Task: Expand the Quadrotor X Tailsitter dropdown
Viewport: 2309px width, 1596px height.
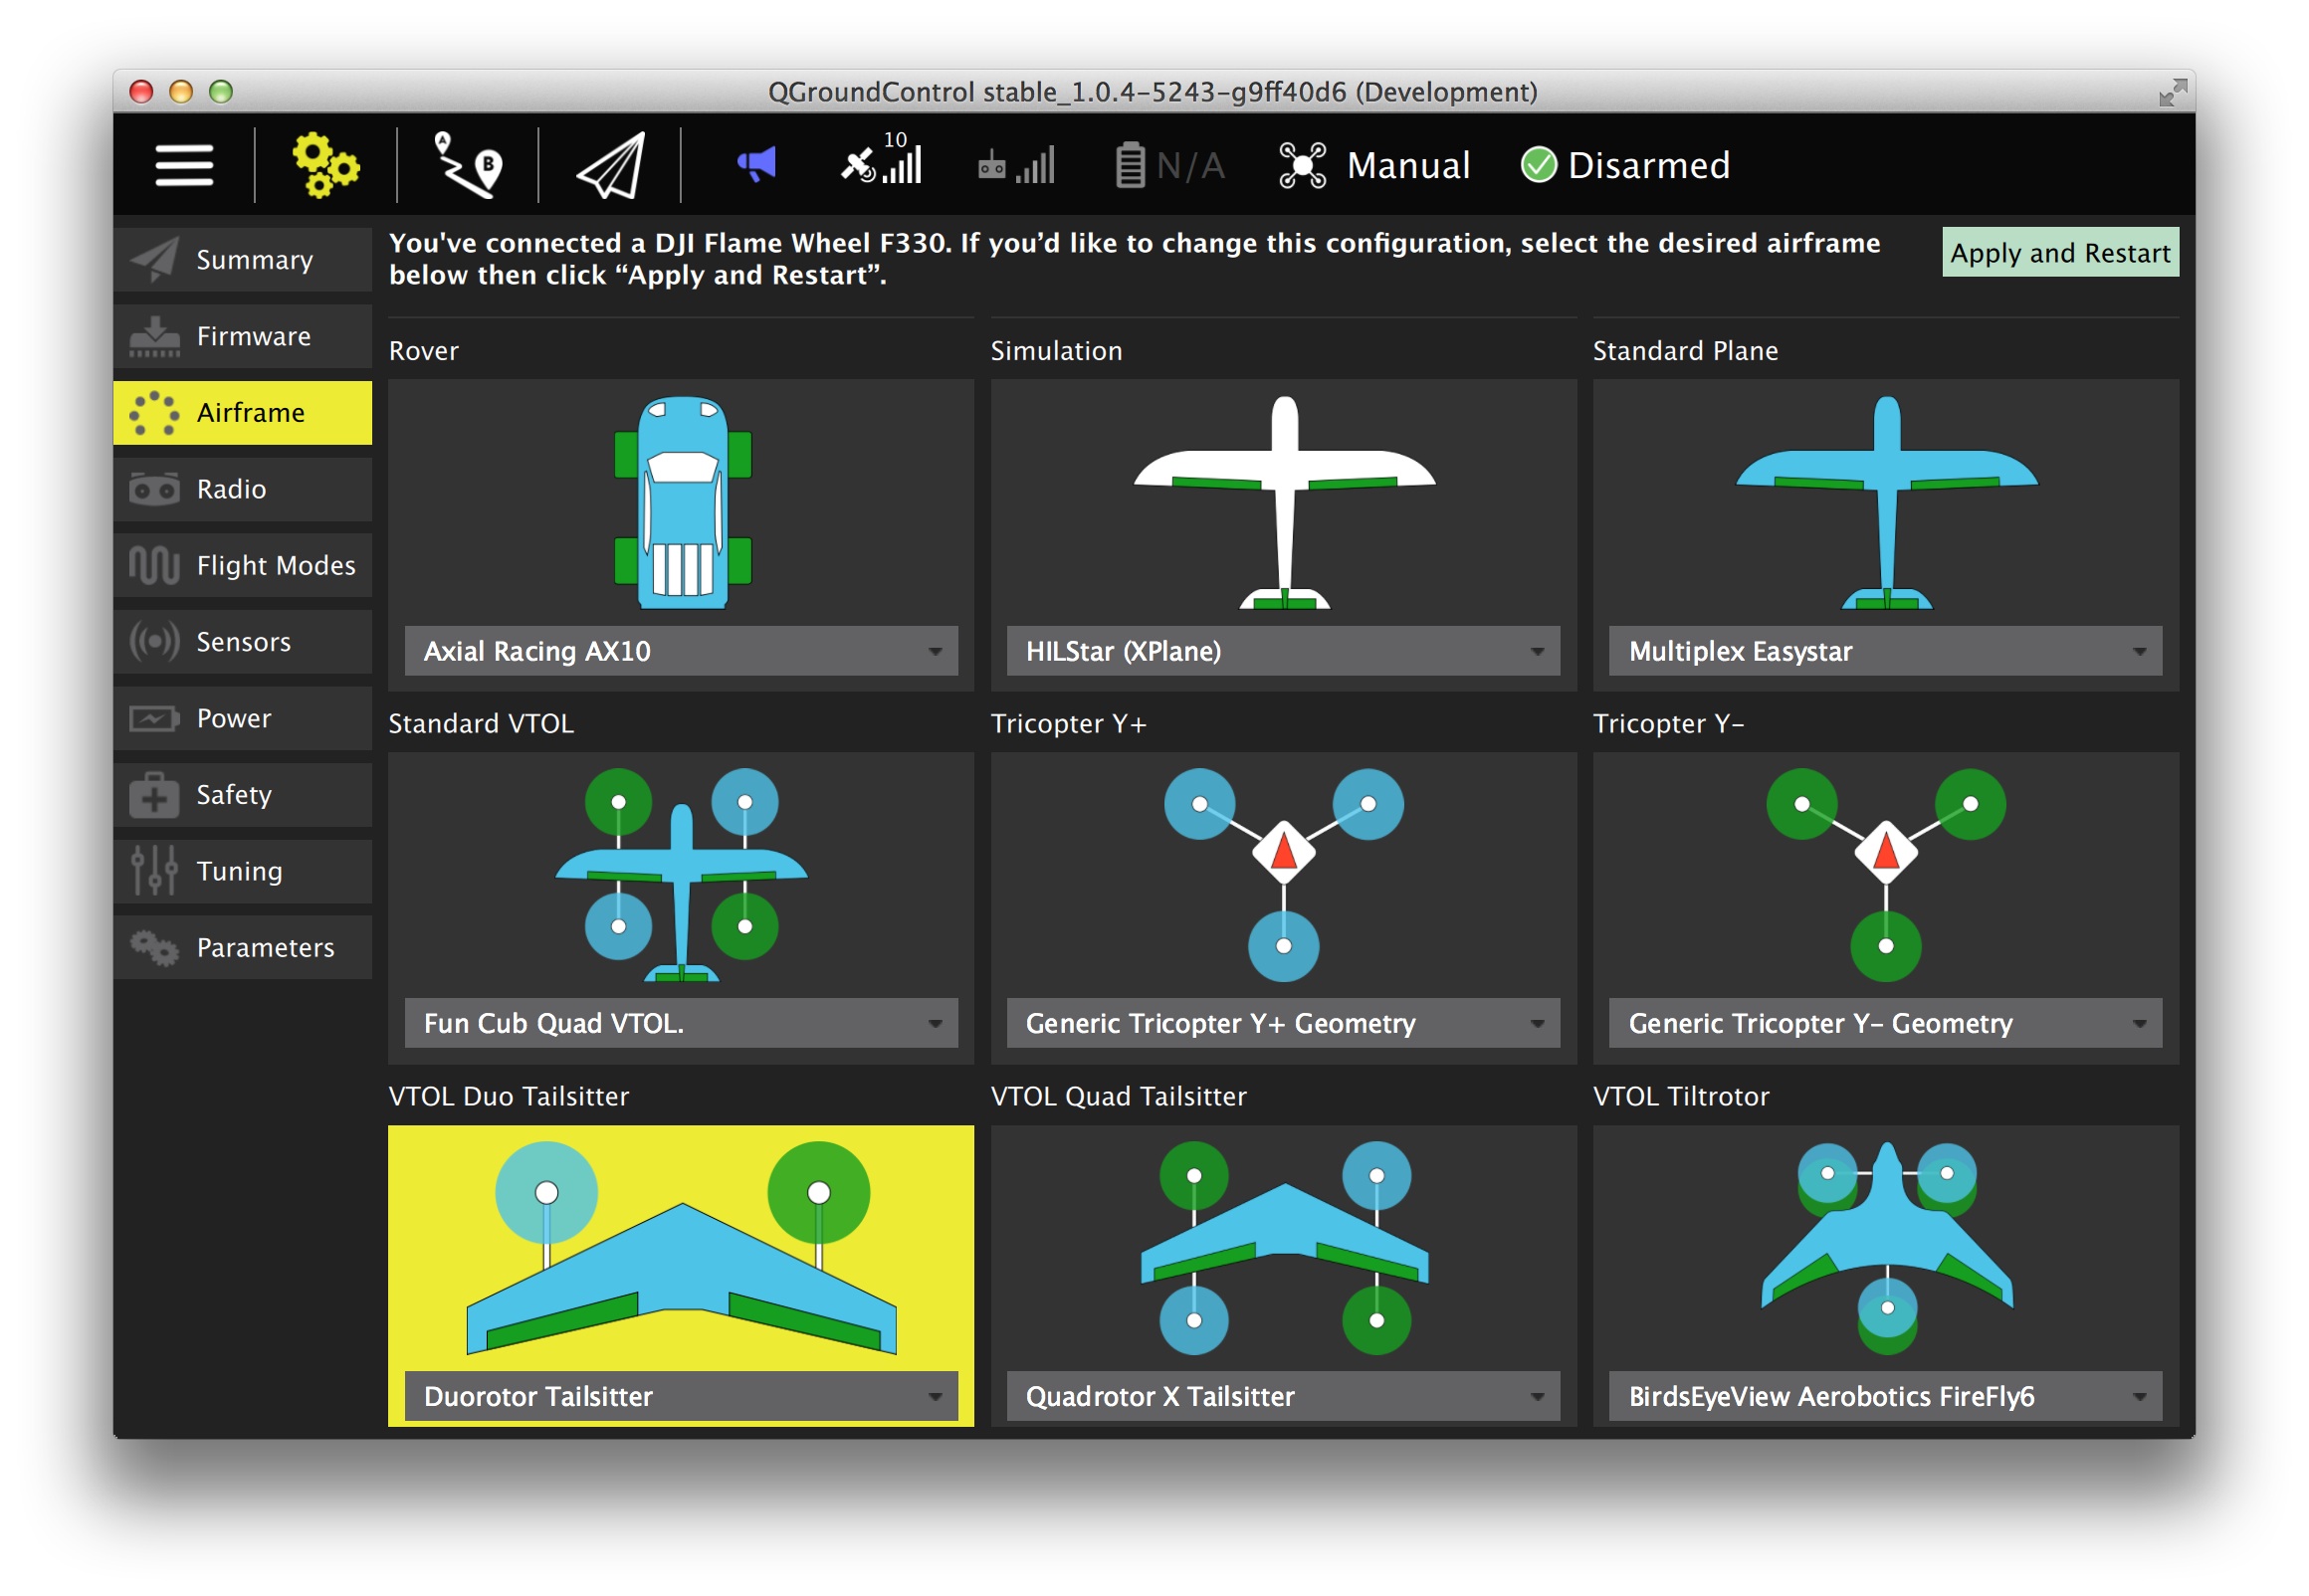Action: click(x=1283, y=1396)
